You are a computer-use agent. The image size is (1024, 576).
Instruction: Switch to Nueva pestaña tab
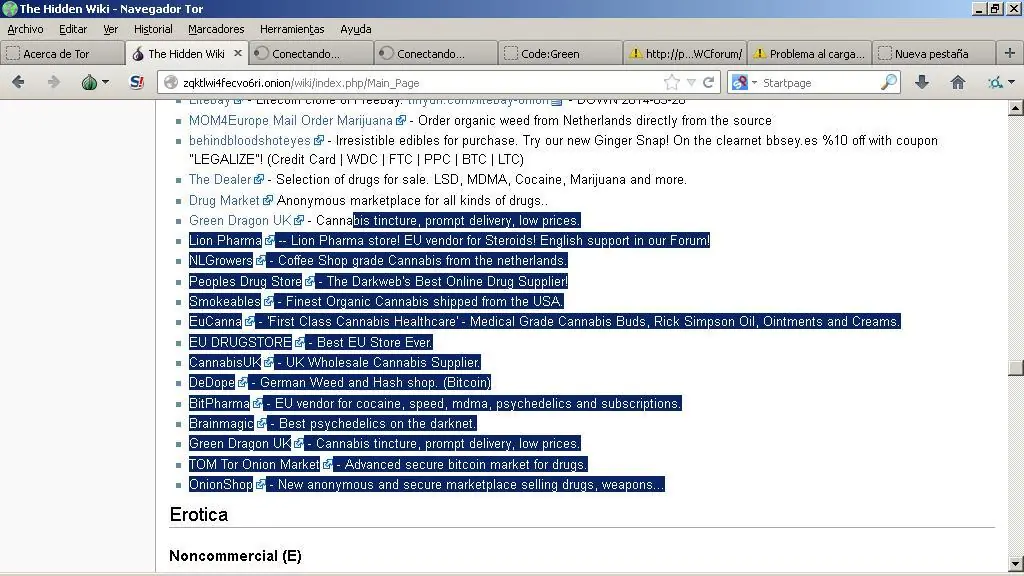point(934,54)
